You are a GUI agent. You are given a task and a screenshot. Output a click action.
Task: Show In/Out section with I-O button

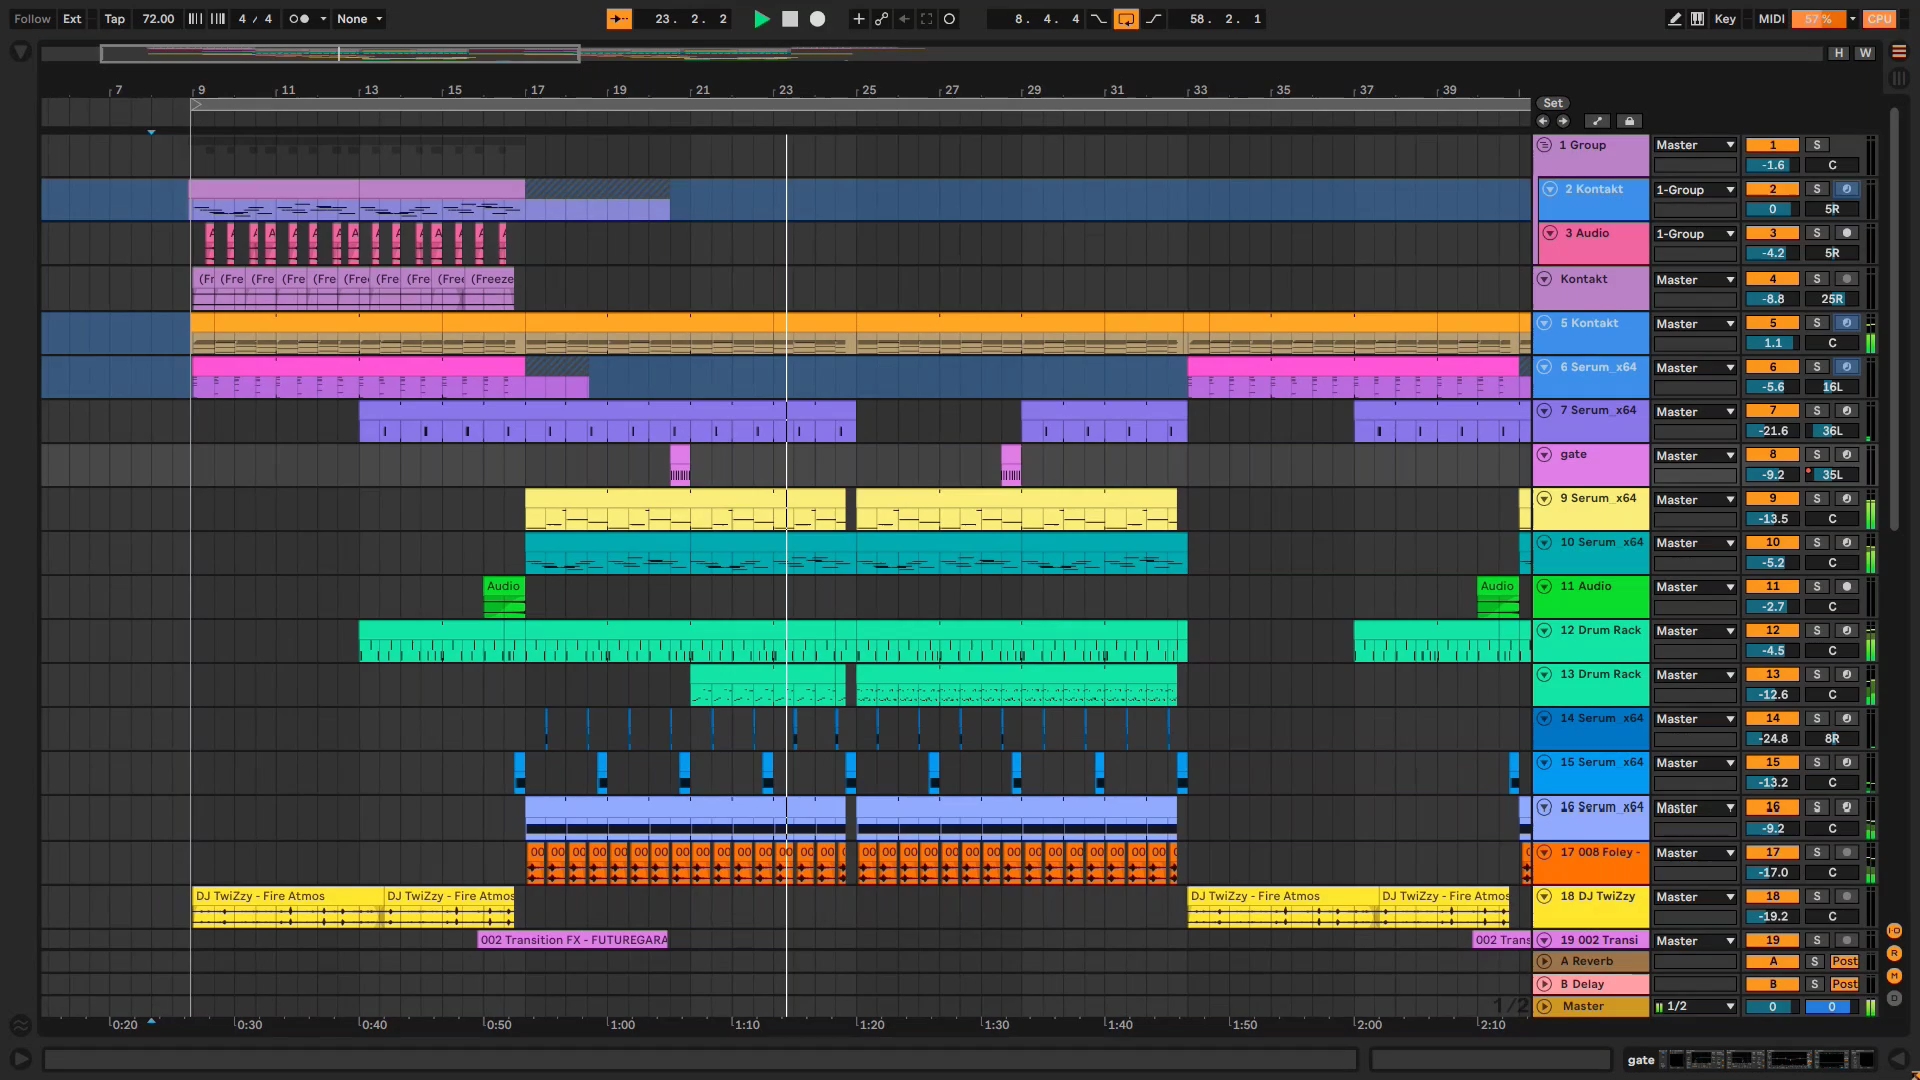(1894, 931)
